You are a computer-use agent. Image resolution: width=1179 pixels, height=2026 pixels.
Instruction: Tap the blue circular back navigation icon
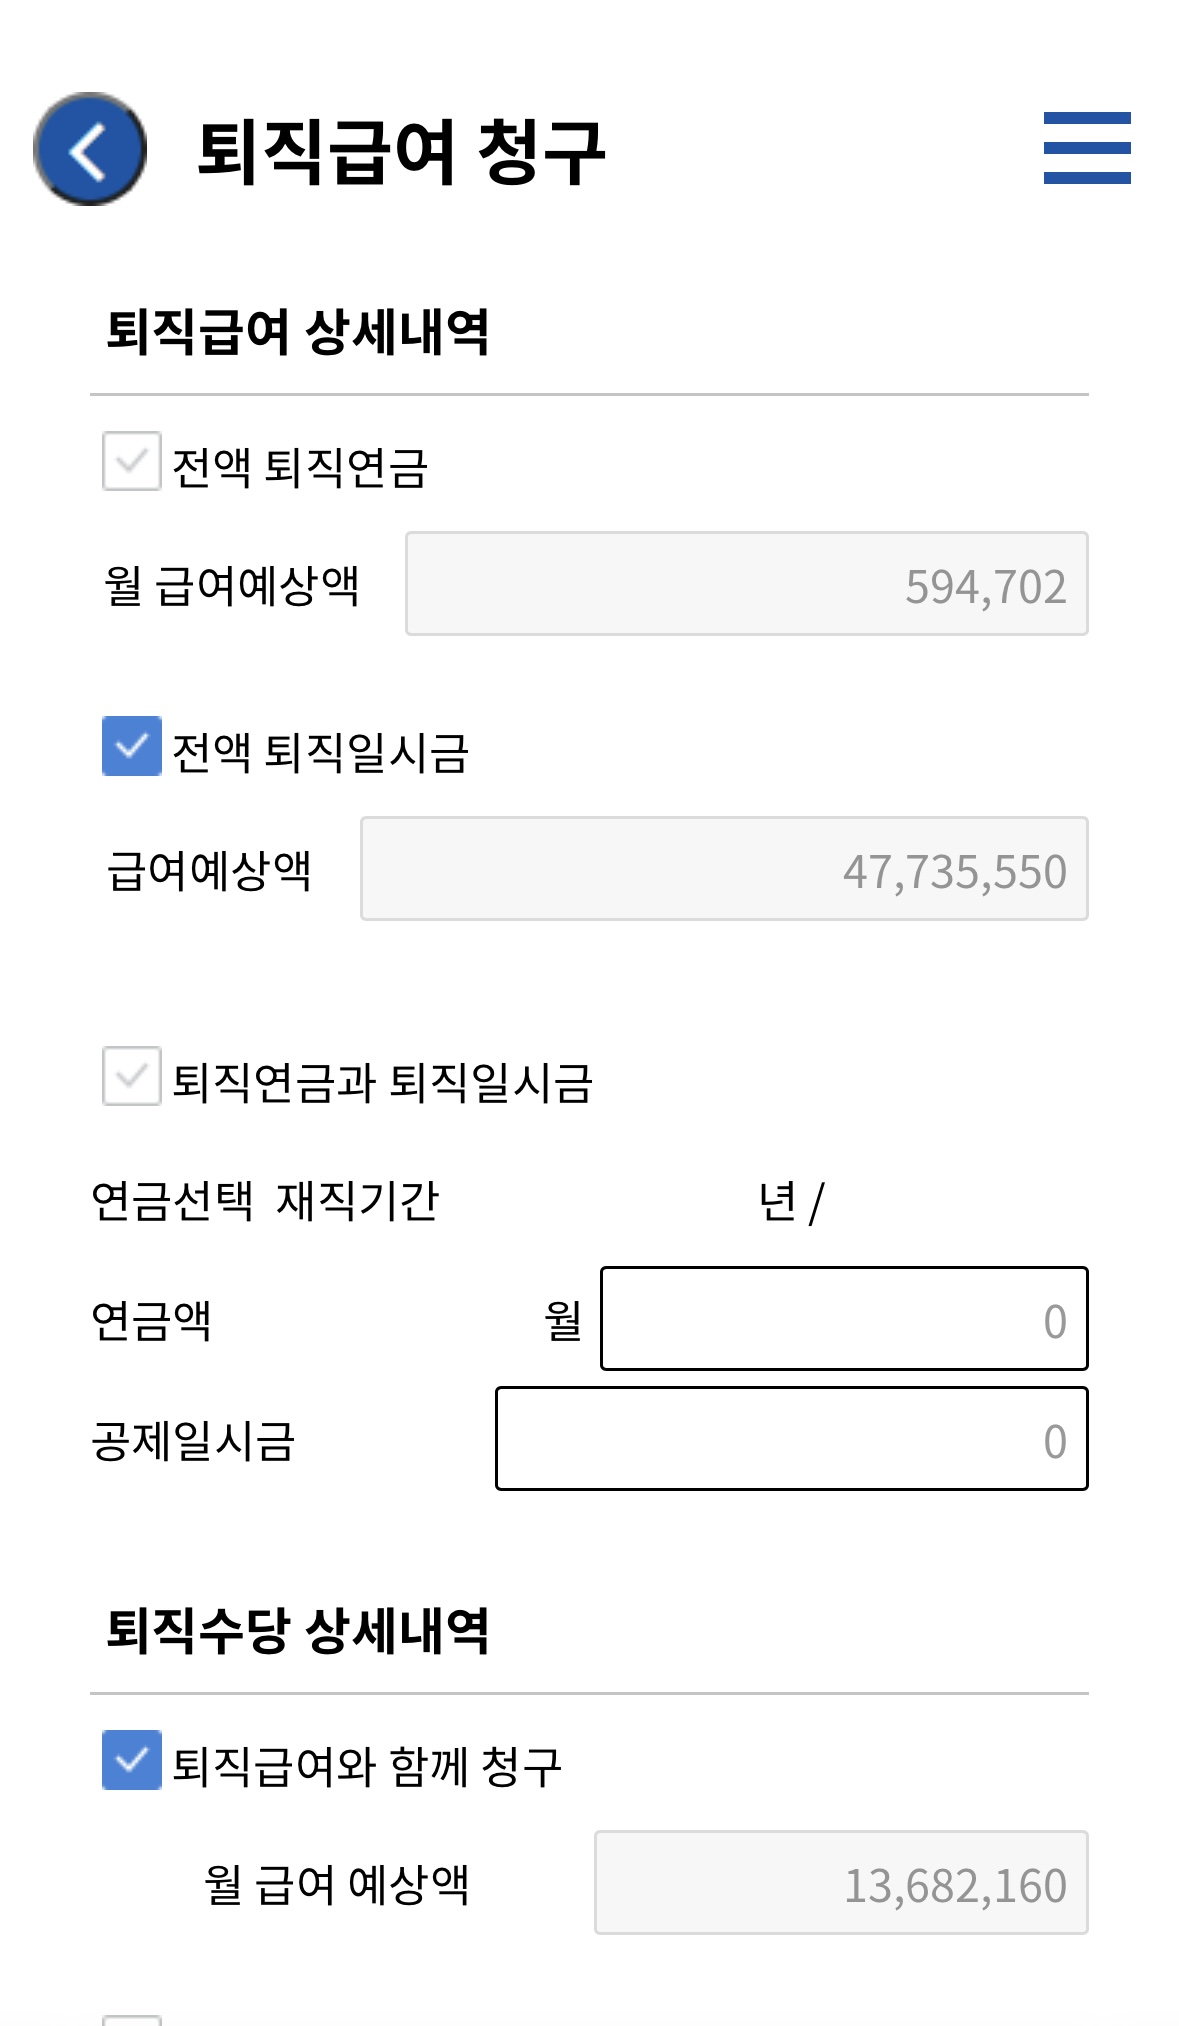90,148
